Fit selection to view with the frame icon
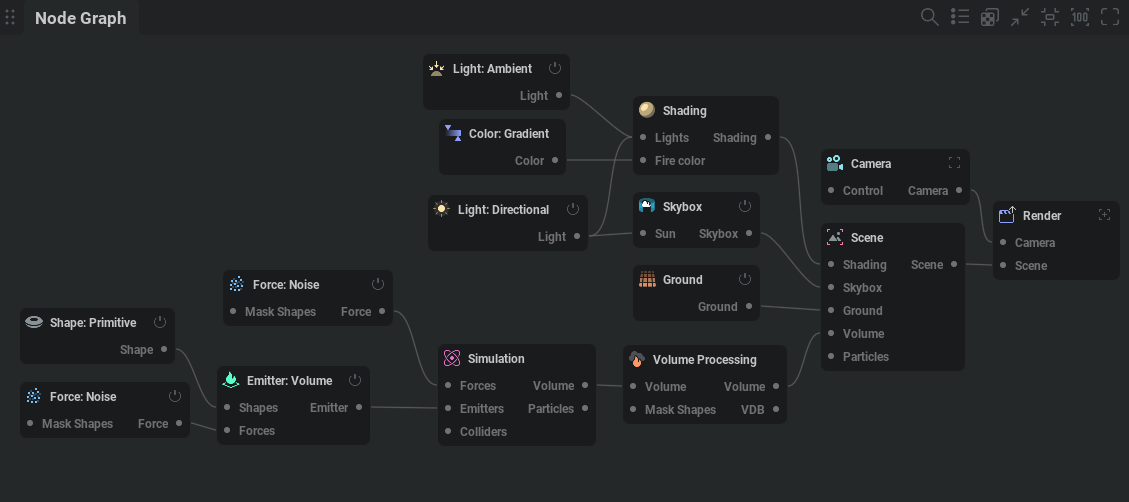 (1049, 17)
